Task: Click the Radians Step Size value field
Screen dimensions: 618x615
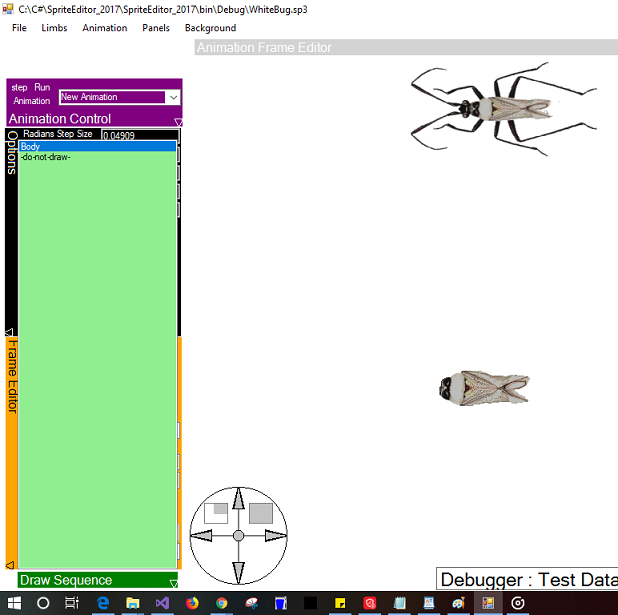Action: [140, 135]
